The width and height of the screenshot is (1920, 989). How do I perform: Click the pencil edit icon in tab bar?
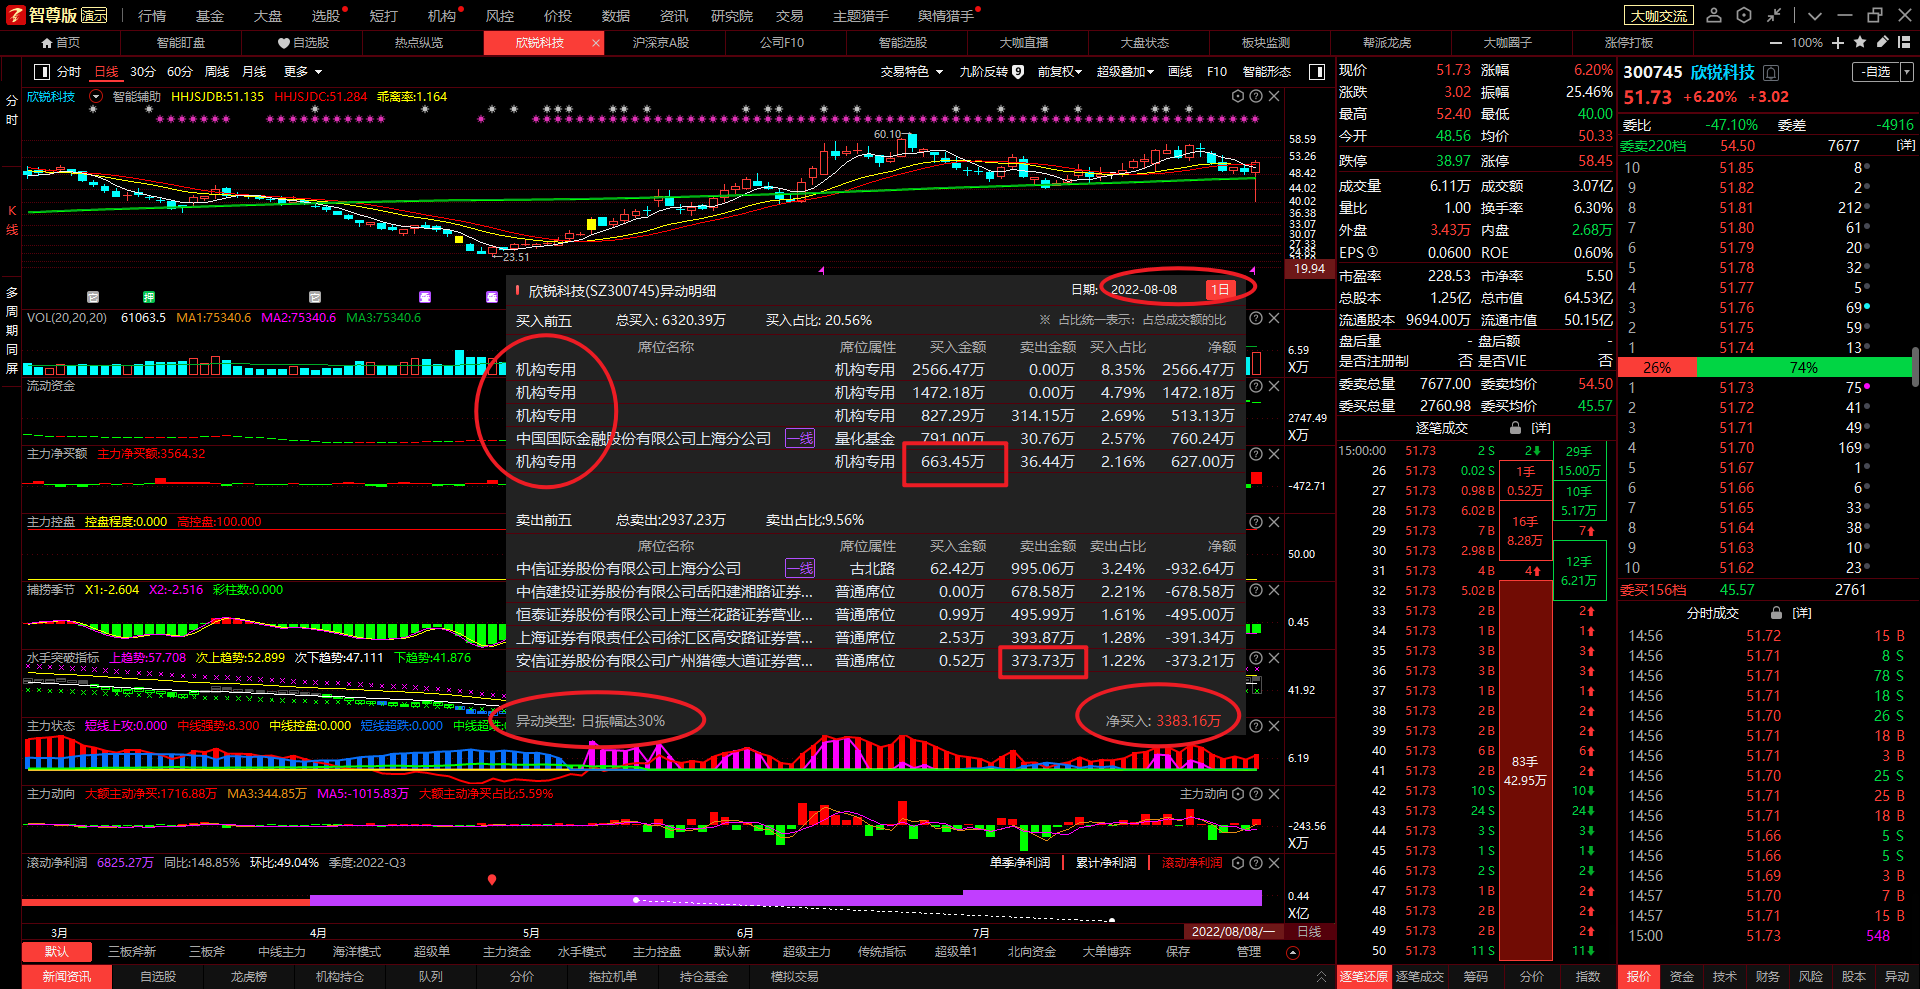tap(1882, 42)
